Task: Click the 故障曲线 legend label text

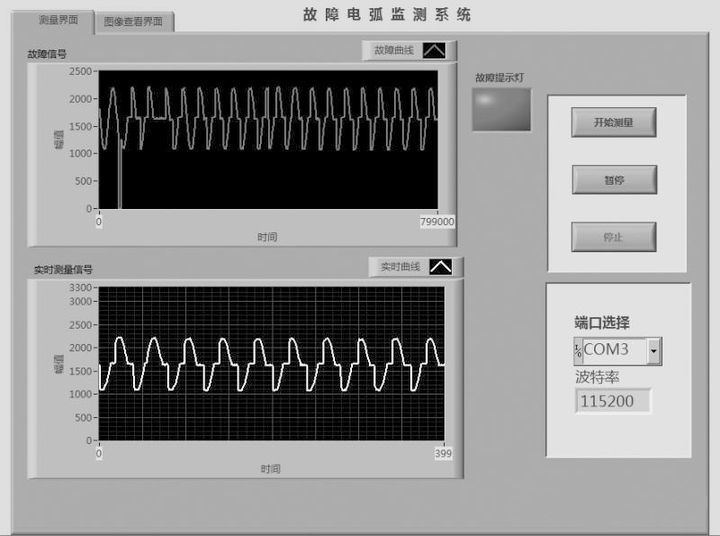Action: (x=393, y=50)
